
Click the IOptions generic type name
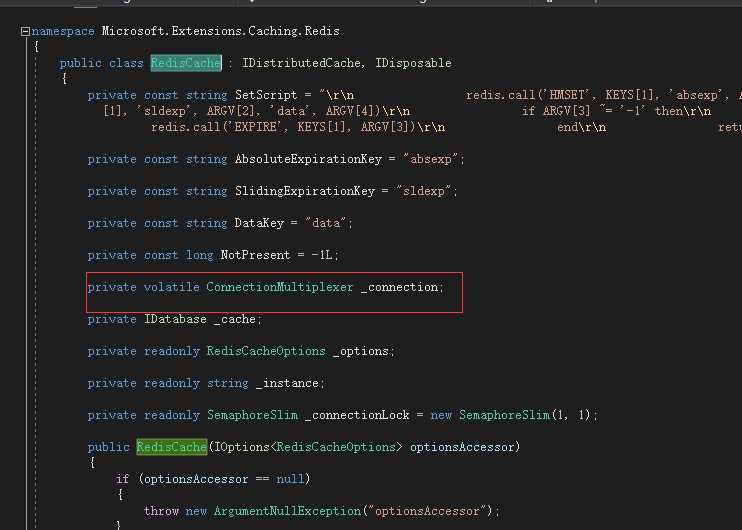click(x=242, y=447)
